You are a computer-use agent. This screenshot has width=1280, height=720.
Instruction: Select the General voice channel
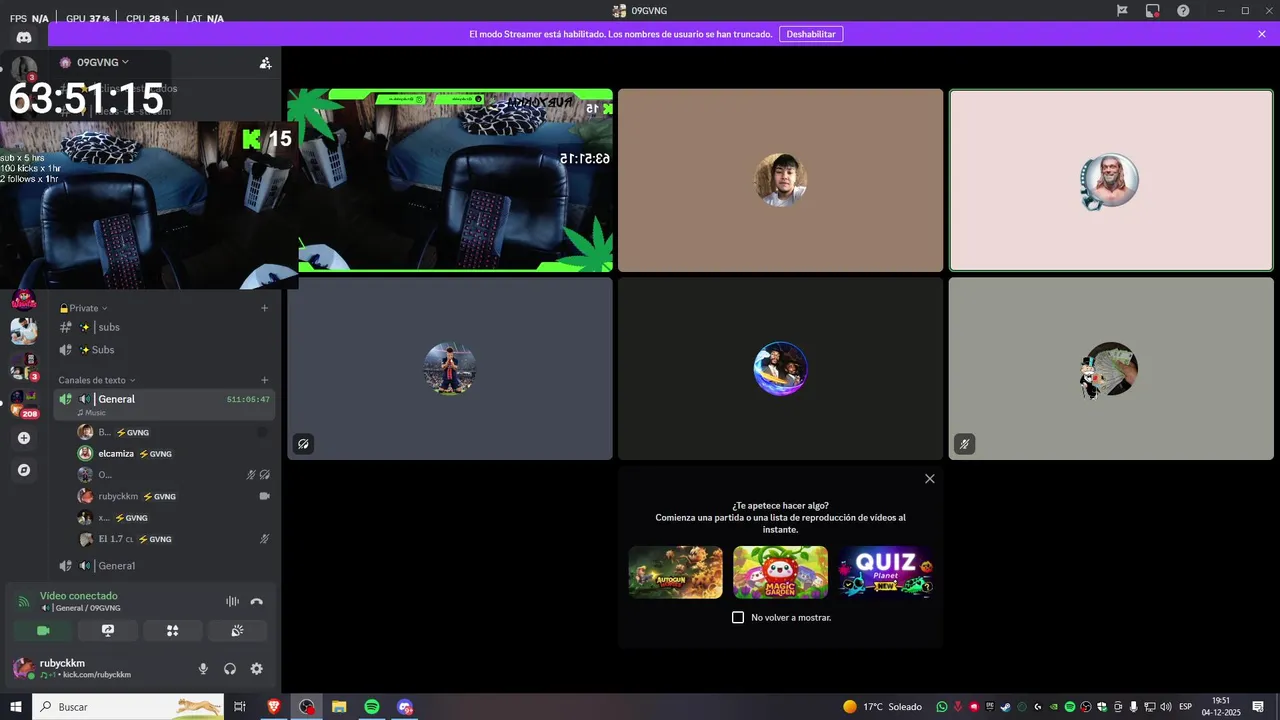pos(165,404)
